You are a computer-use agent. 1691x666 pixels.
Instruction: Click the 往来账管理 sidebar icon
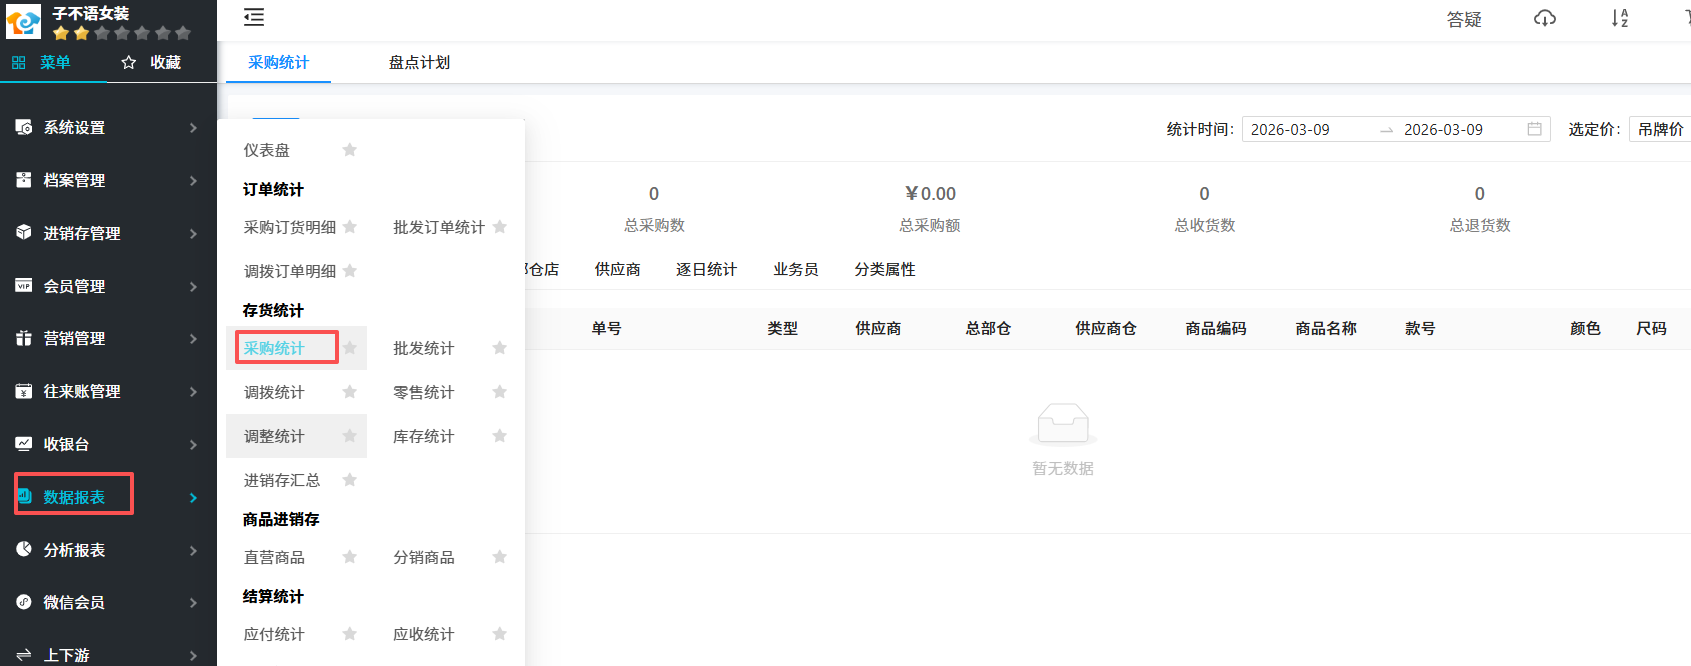24,391
